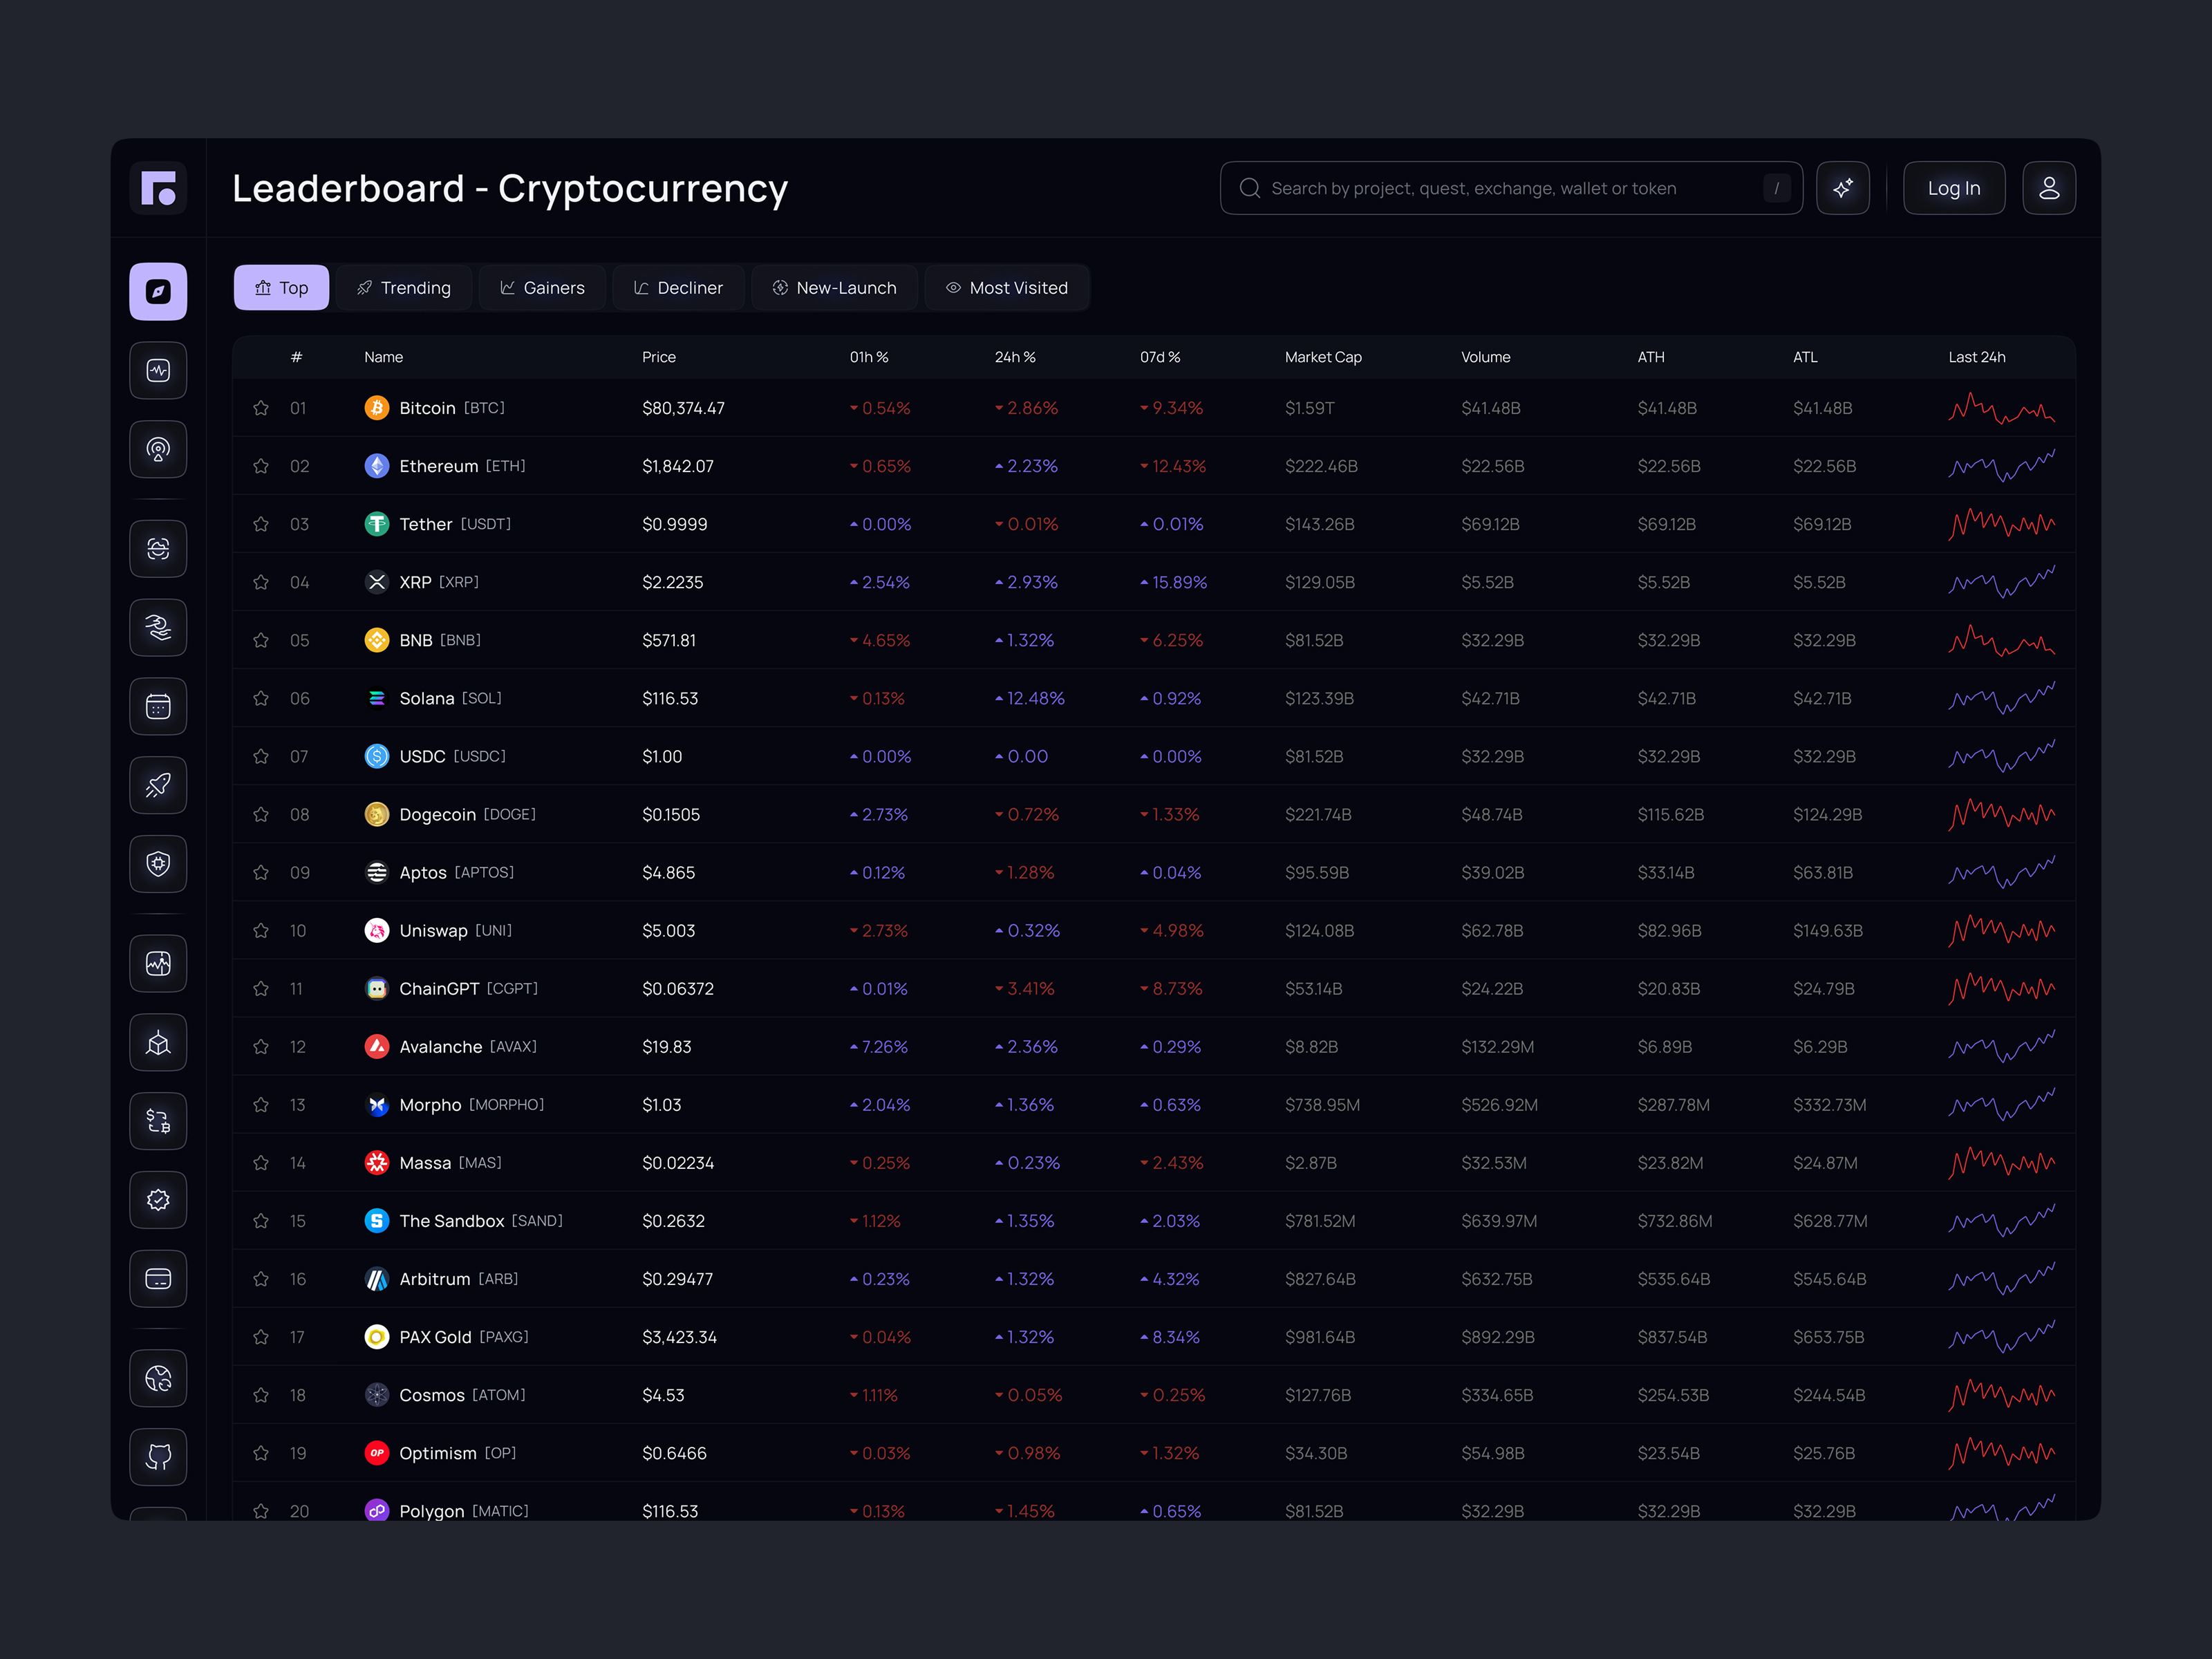Click the Volume column header

(1486, 357)
